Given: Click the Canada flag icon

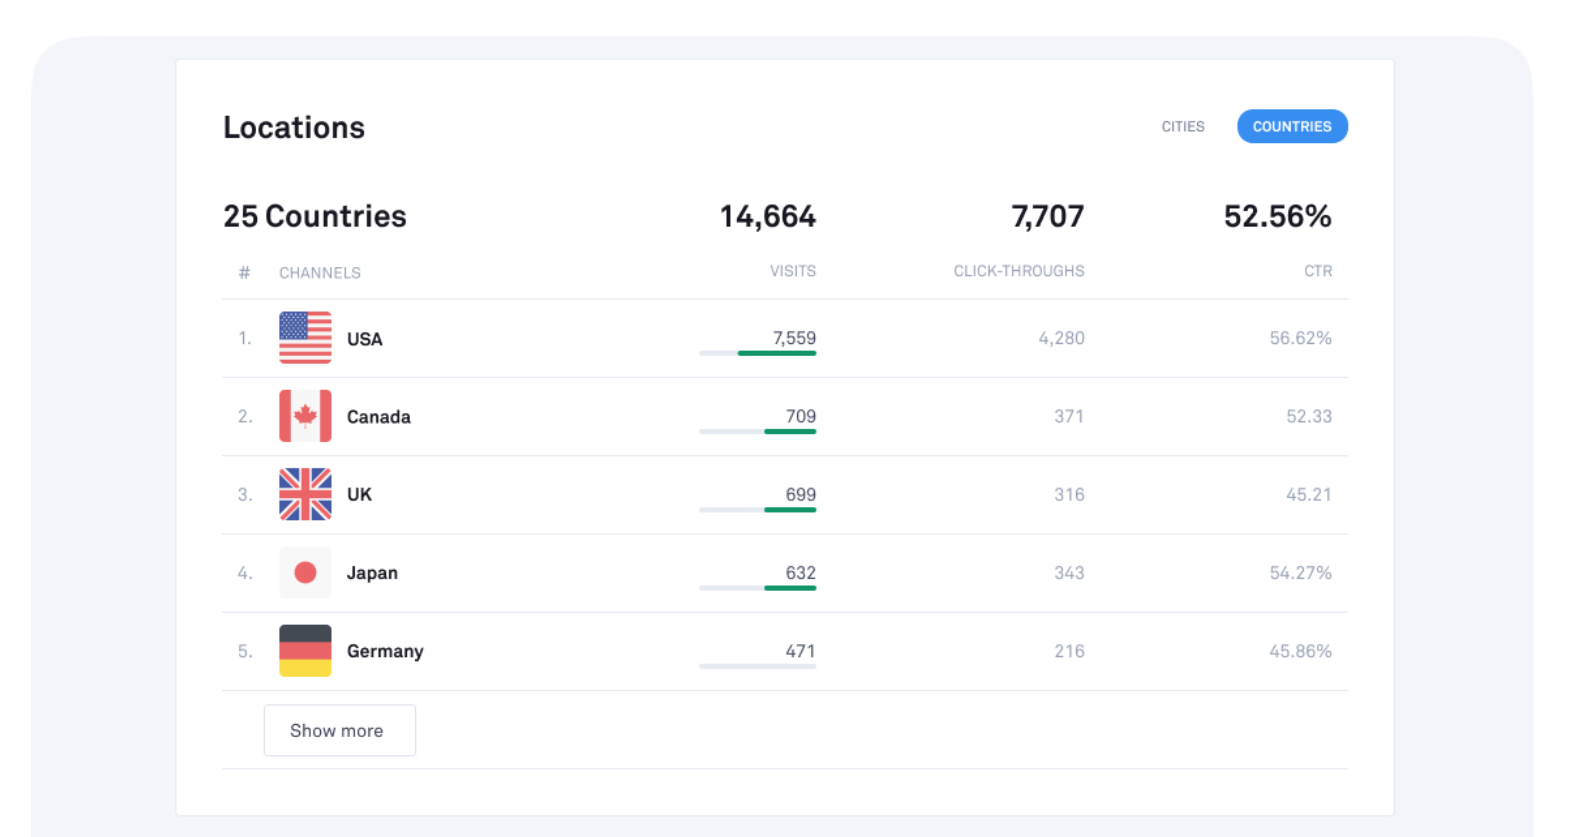Looking at the screenshot, I should [x=305, y=416].
